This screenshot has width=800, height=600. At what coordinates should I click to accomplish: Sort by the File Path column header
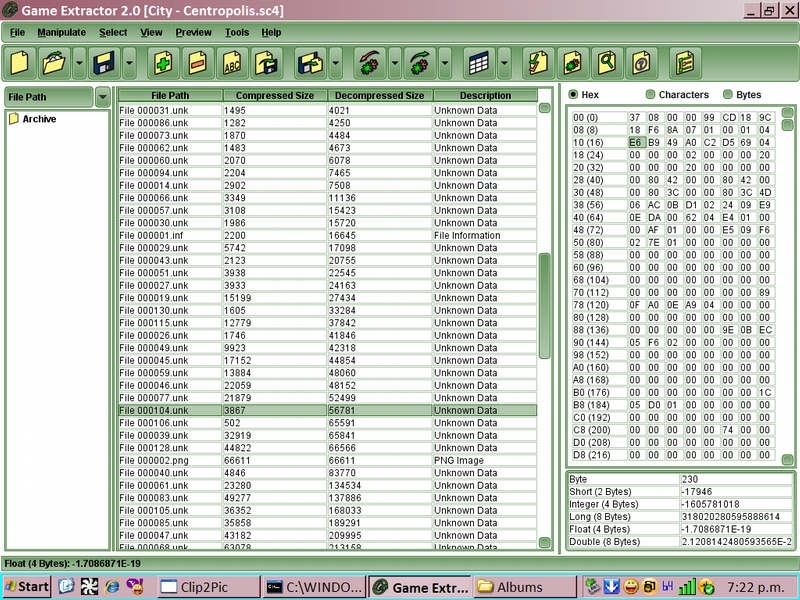click(170, 95)
